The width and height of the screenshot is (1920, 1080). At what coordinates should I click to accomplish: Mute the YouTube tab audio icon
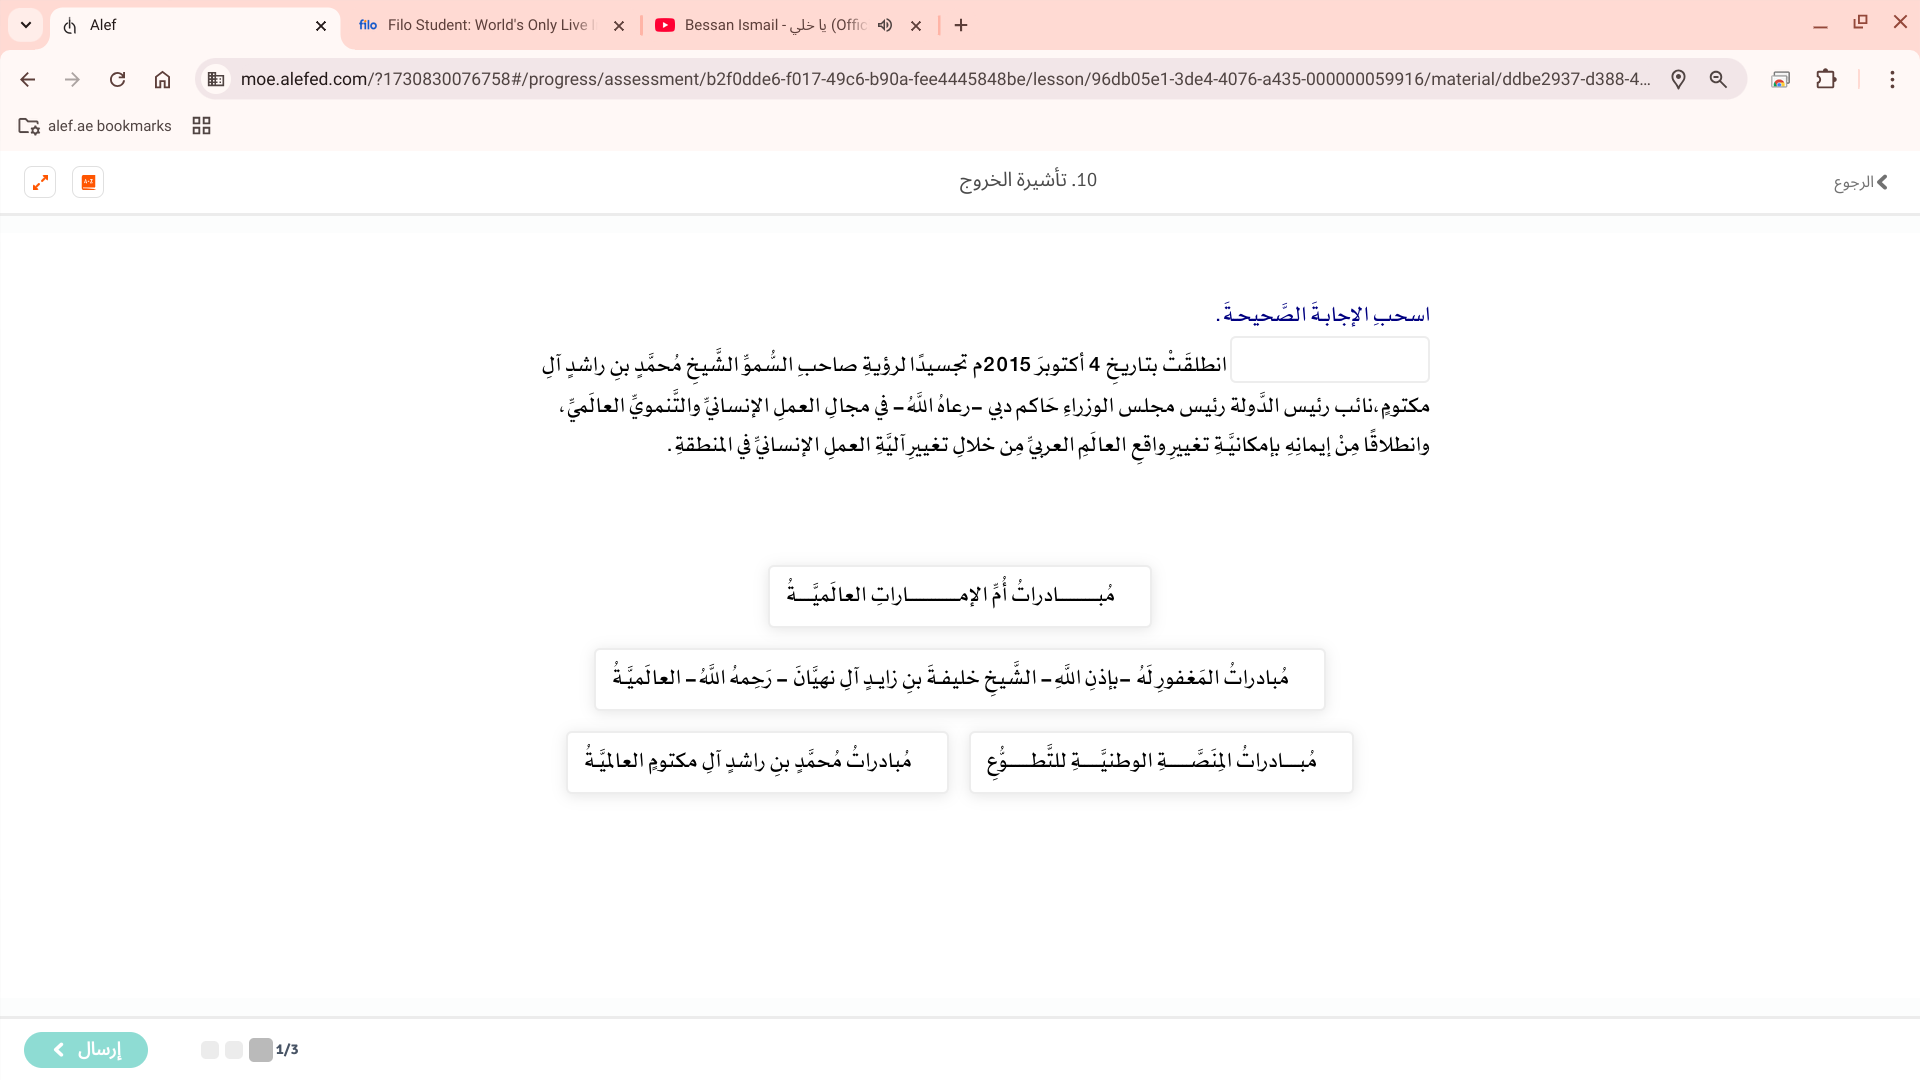coord(885,25)
